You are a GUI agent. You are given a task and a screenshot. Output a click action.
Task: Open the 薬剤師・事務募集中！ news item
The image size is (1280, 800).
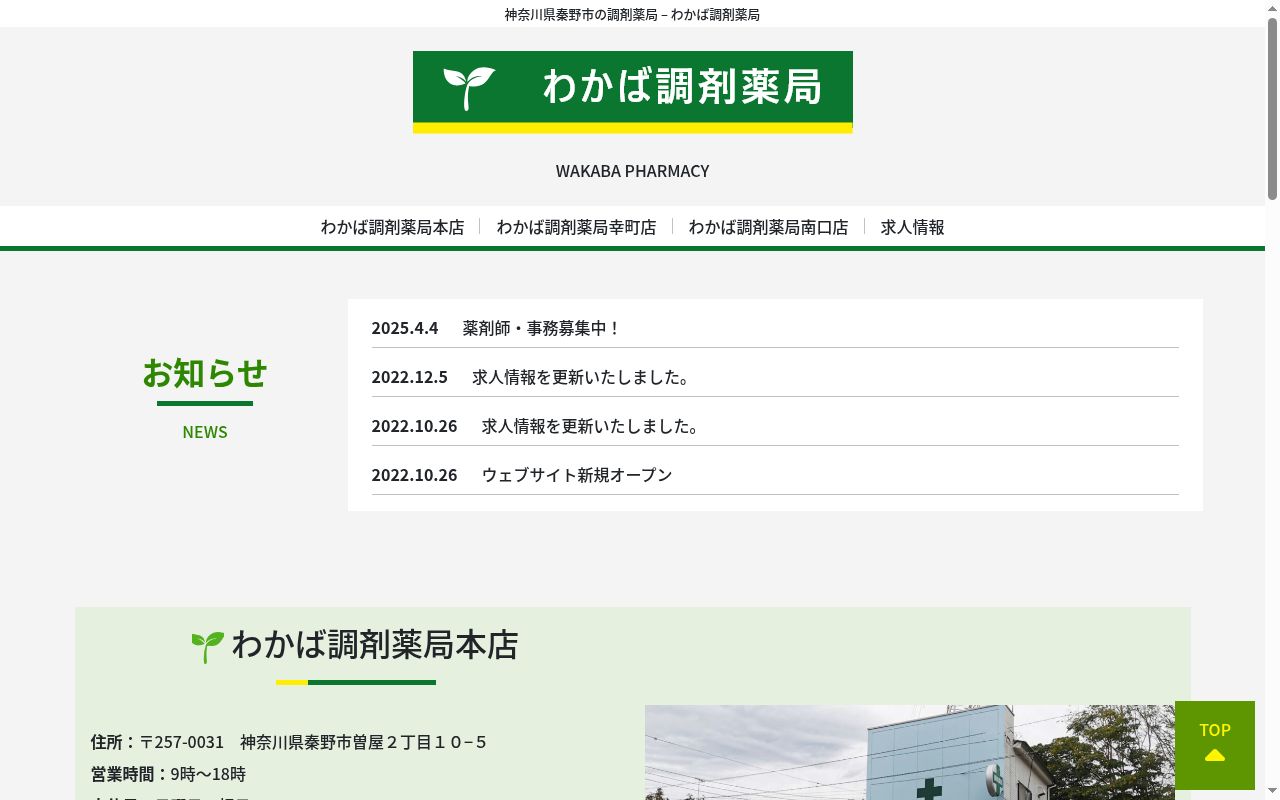click(542, 328)
